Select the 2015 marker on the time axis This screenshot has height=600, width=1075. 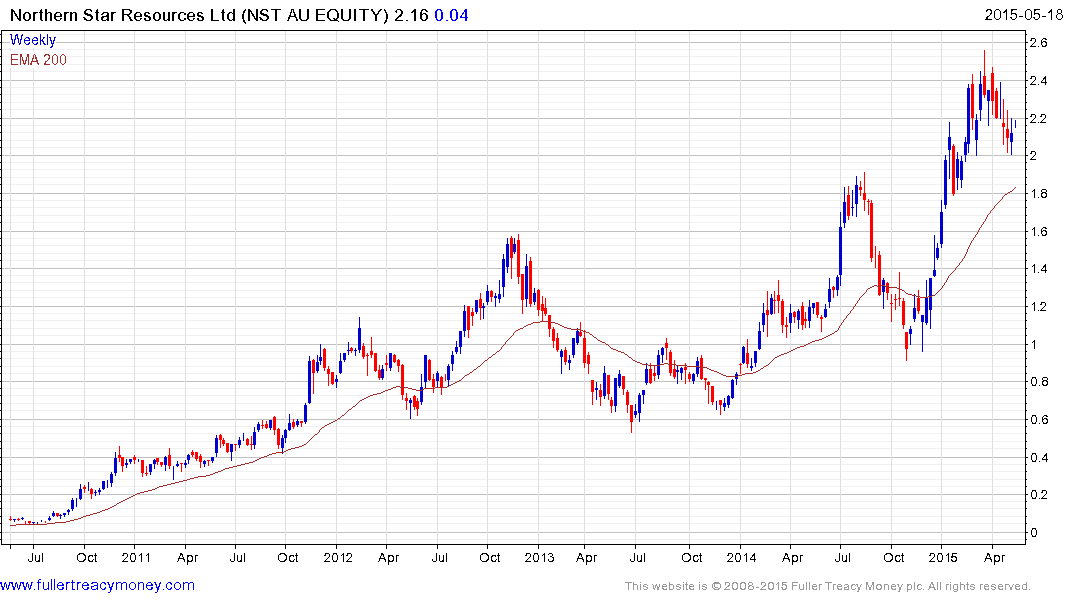pos(943,557)
